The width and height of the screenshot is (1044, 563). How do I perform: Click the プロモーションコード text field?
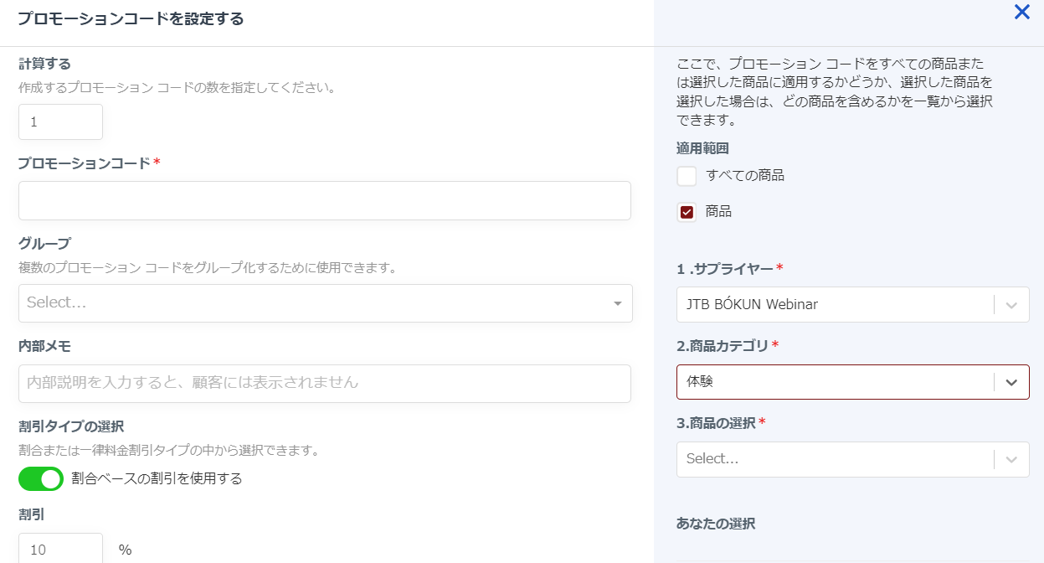pyautogui.click(x=324, y=201)
